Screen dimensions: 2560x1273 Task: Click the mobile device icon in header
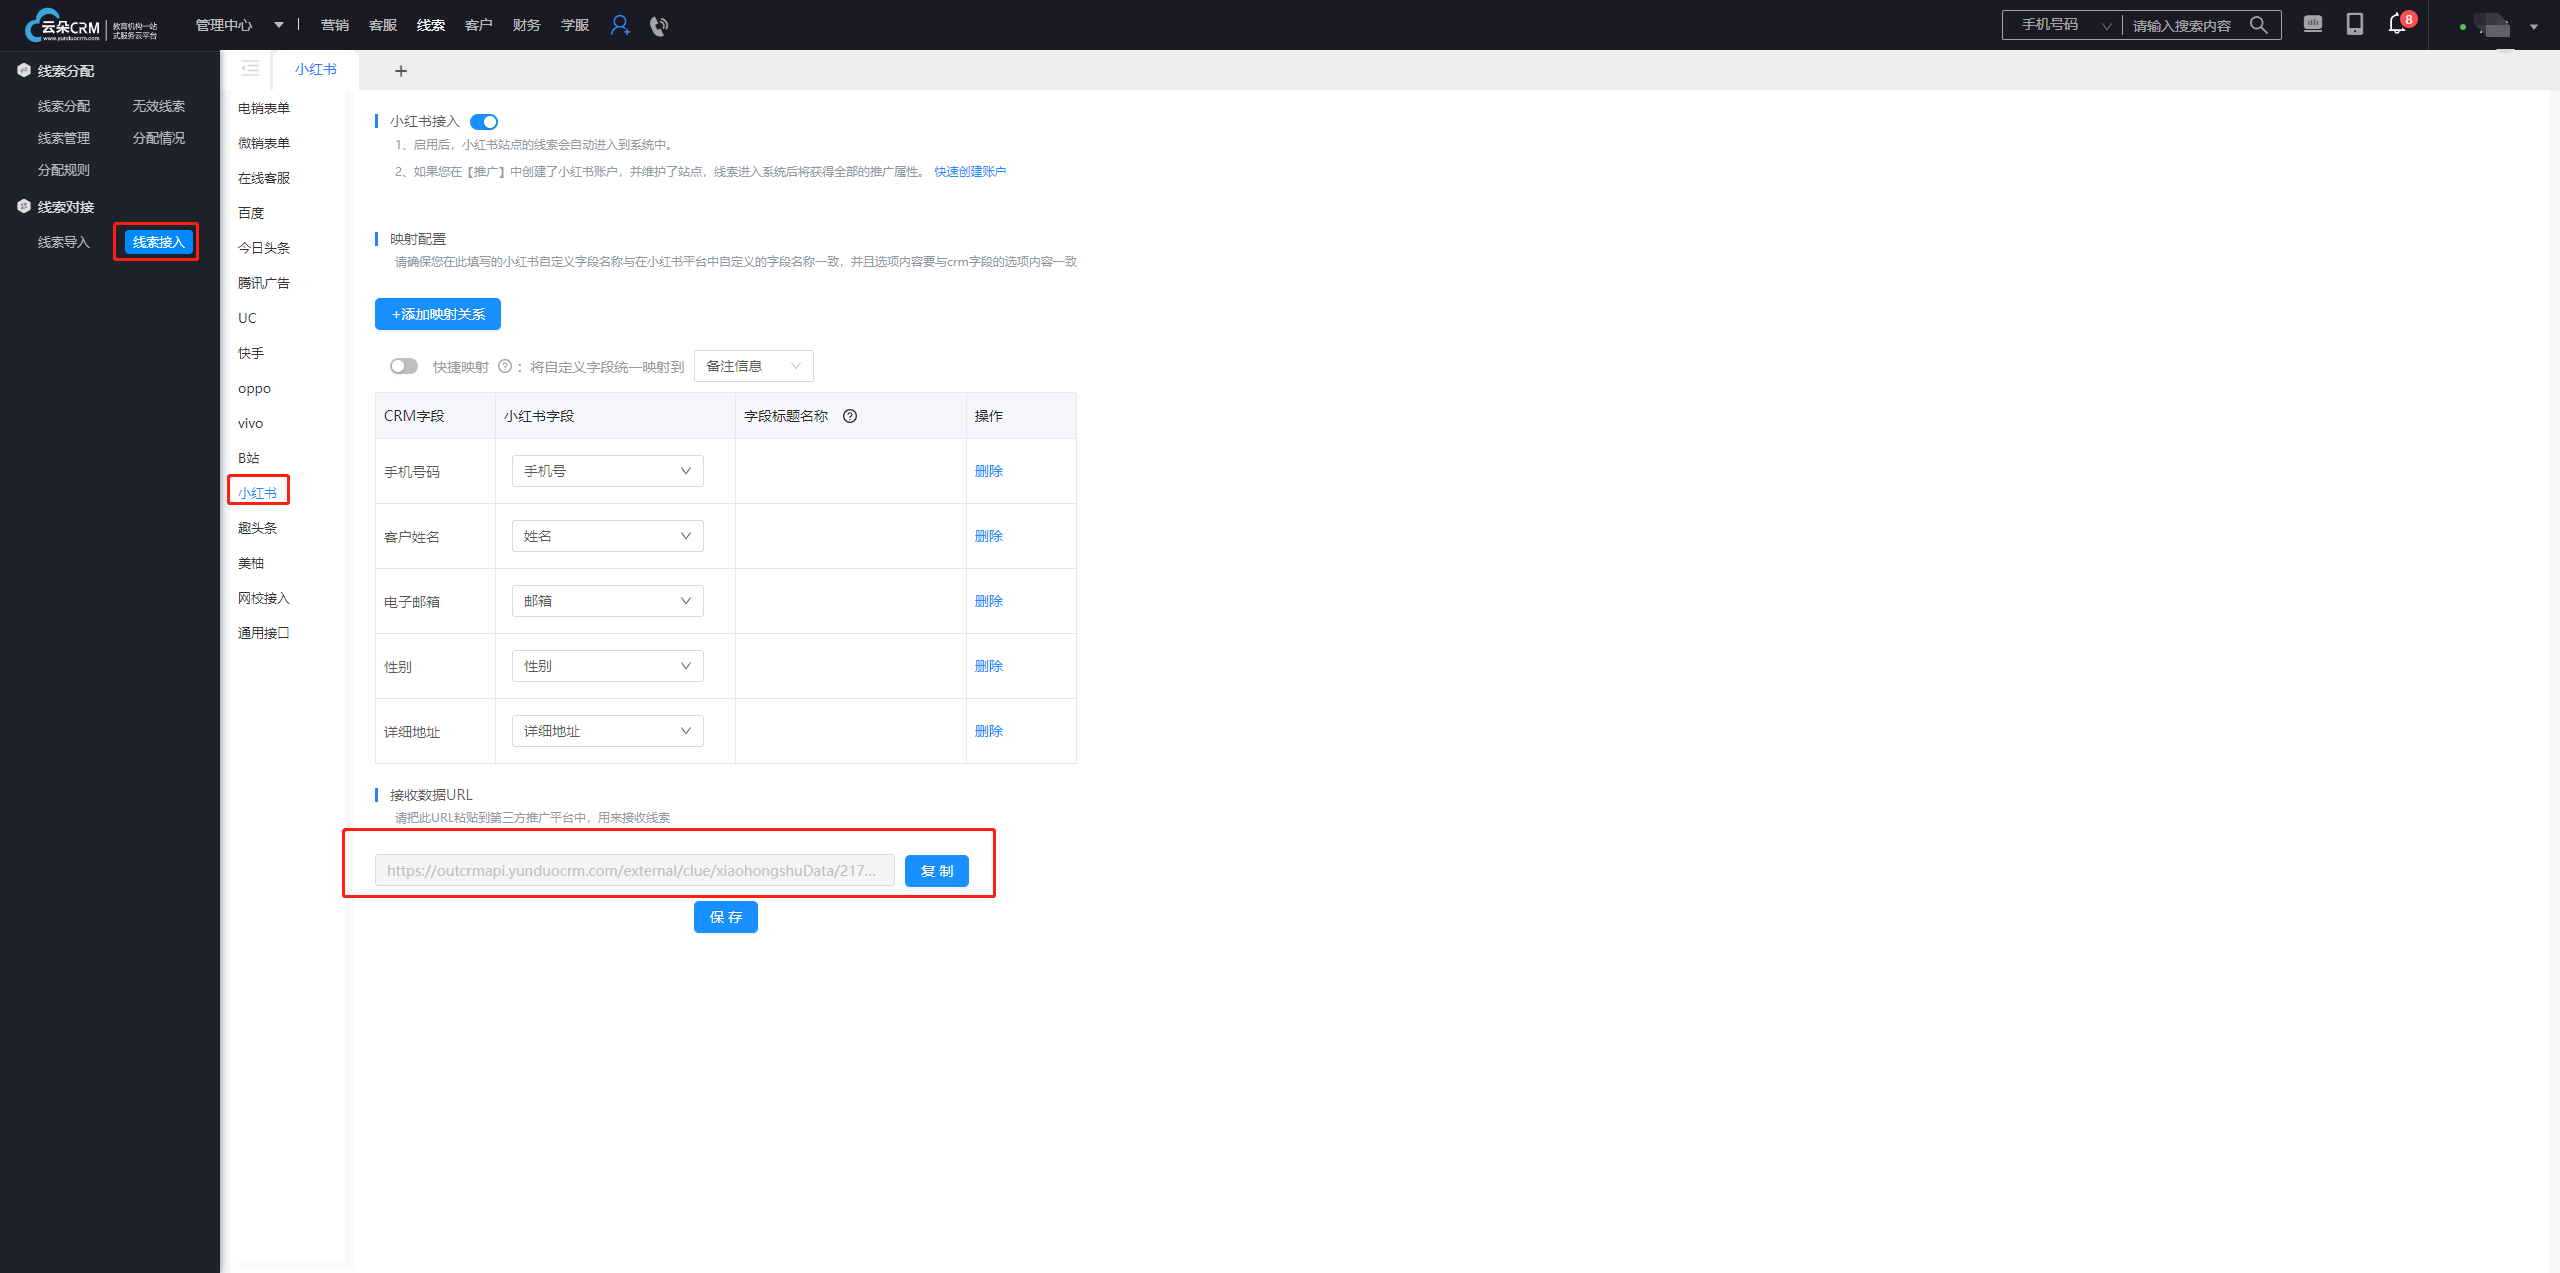(2355, 24)
